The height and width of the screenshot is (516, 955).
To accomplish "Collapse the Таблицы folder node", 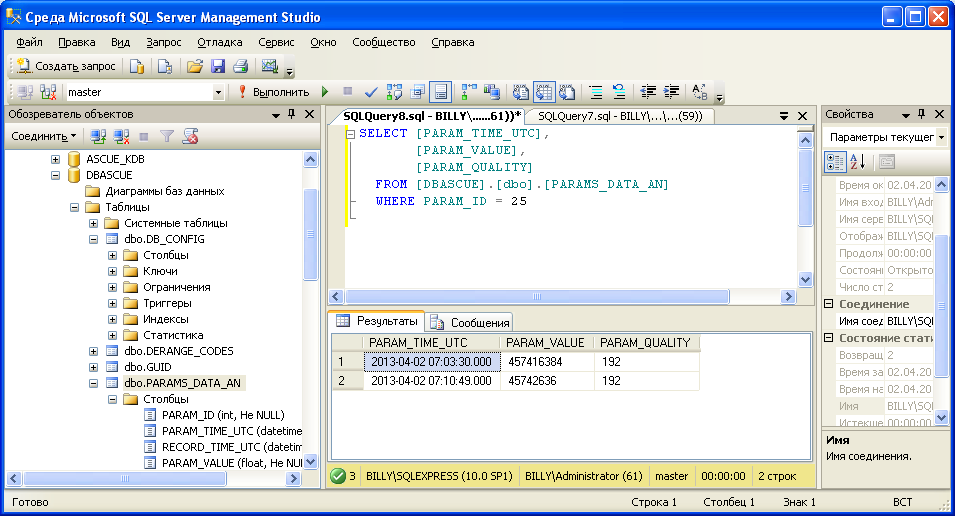I will 74,207.
